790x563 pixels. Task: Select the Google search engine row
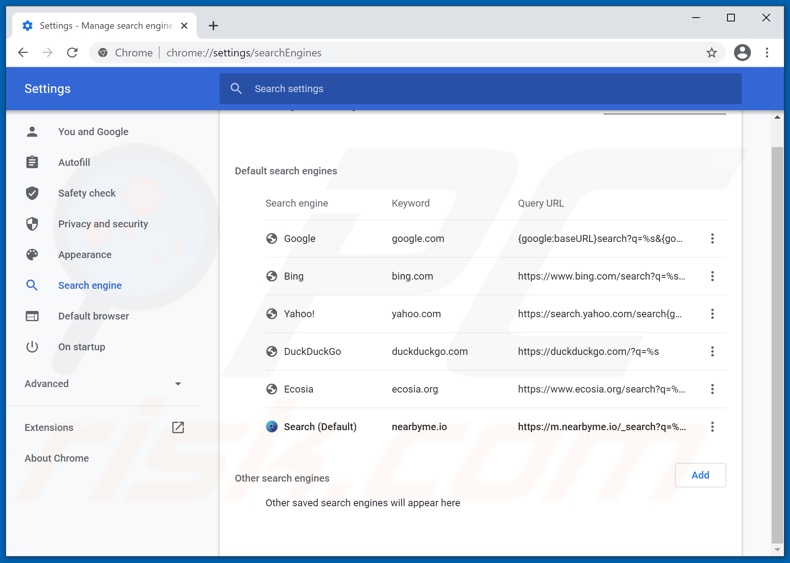(496, 238)
